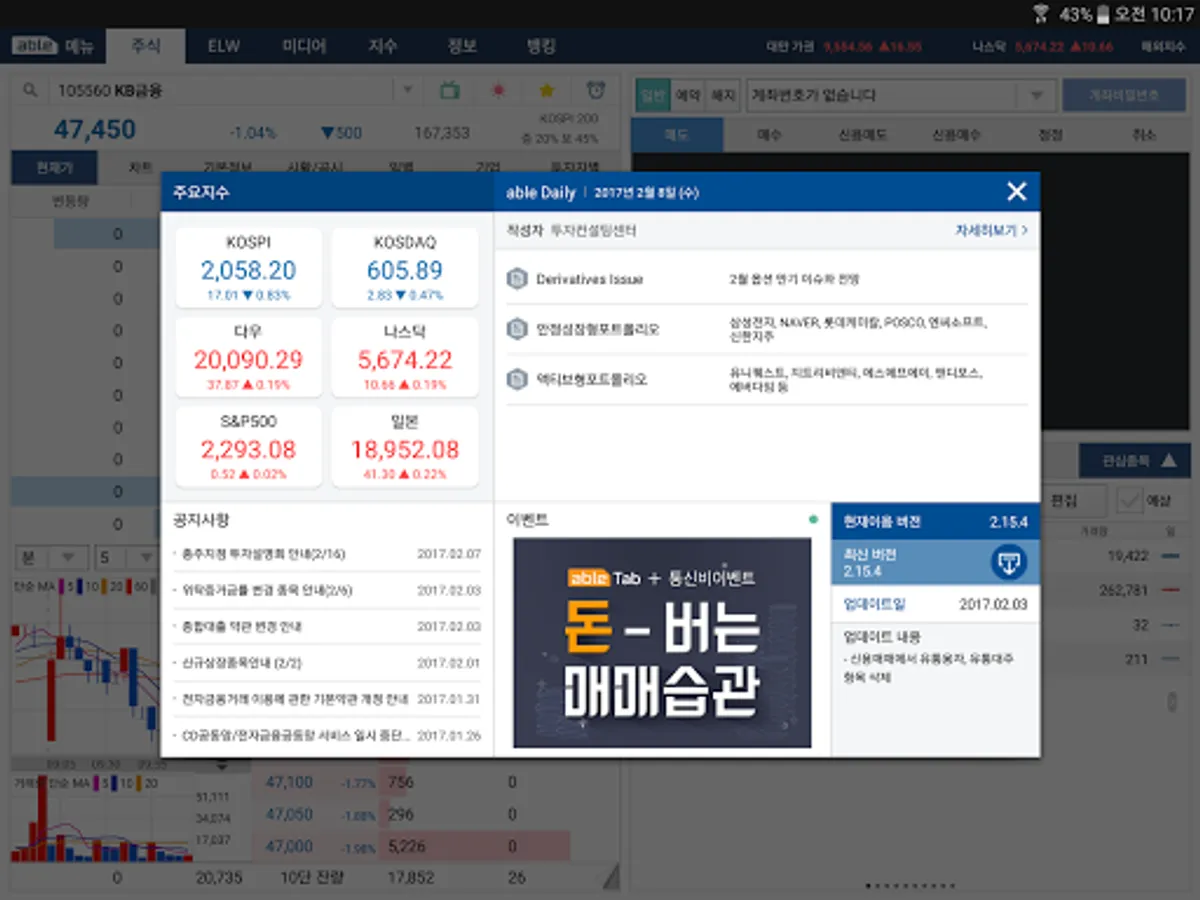Image resolution: width=1200 pixels, height=900 pixels.
Task: Open the 2017.02.07 notice
Action: click(326, 554)
